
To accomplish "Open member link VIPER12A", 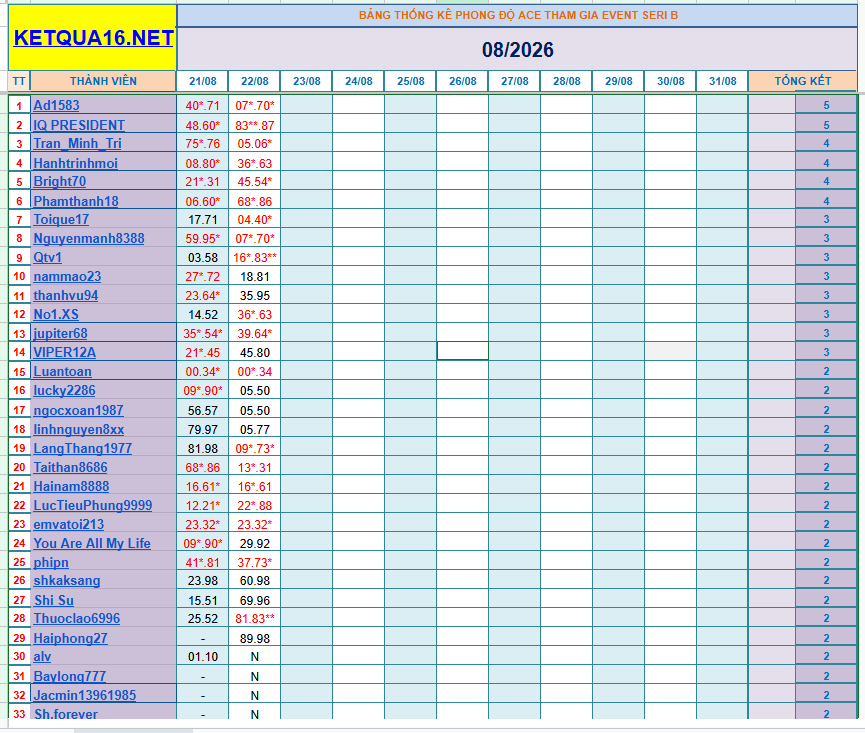I will point(65,352).
